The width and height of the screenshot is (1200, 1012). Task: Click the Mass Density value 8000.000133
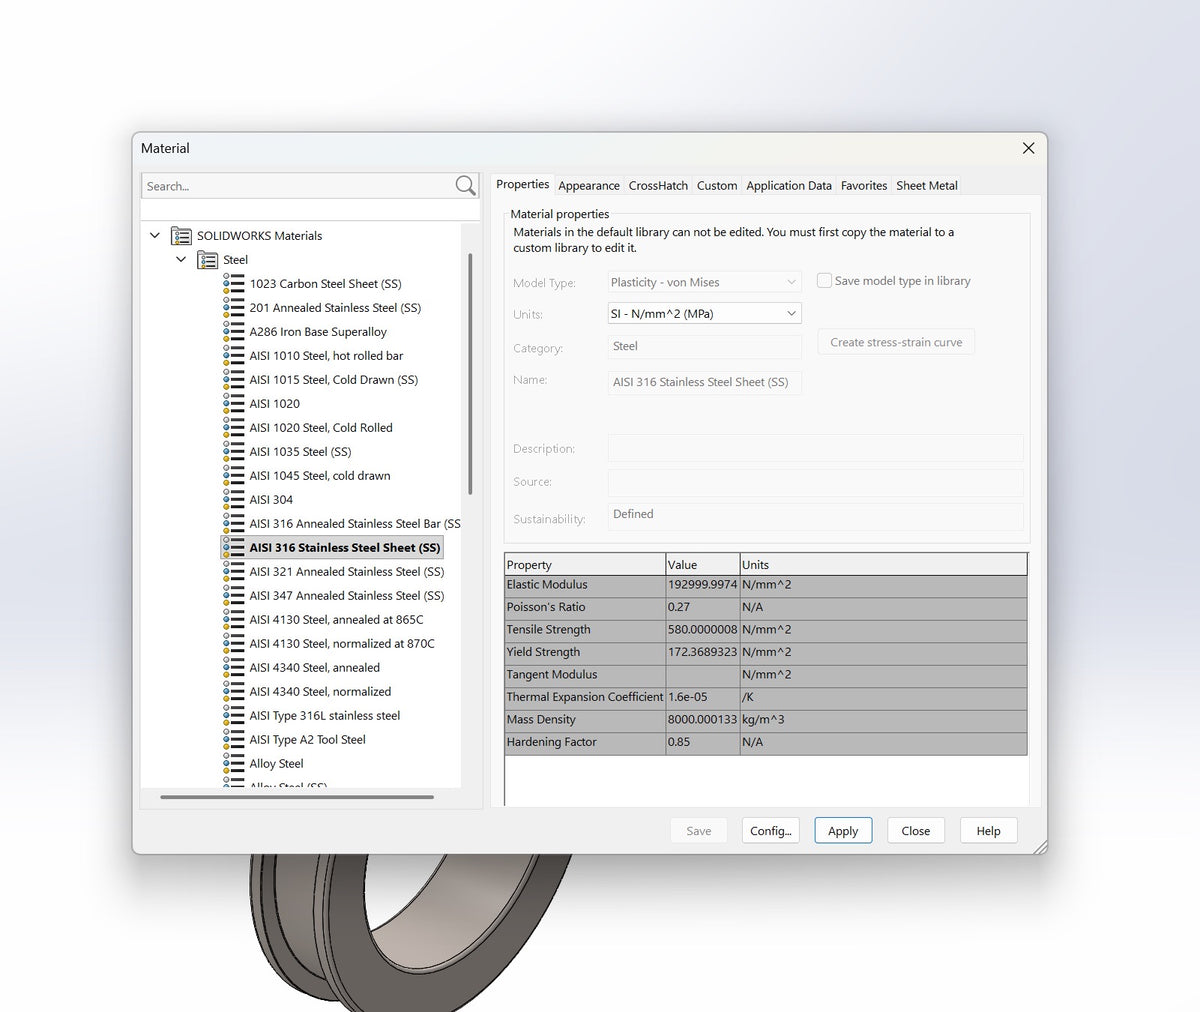[702, 720]
